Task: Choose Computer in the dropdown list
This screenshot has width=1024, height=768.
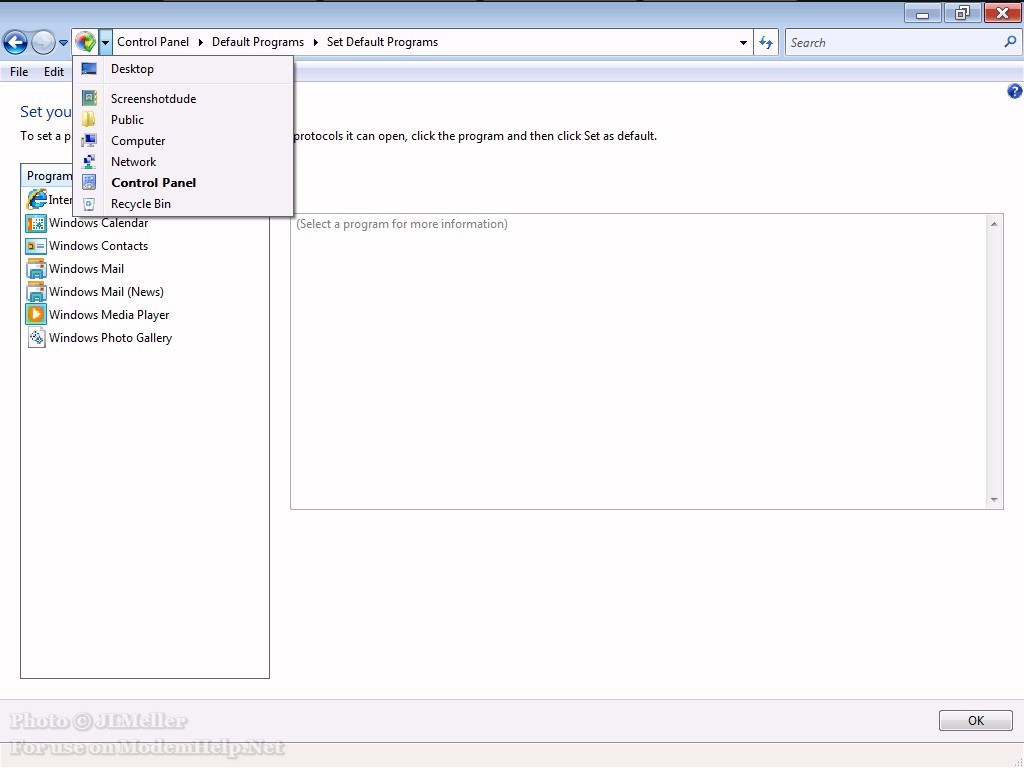Action: coord(183,140)
